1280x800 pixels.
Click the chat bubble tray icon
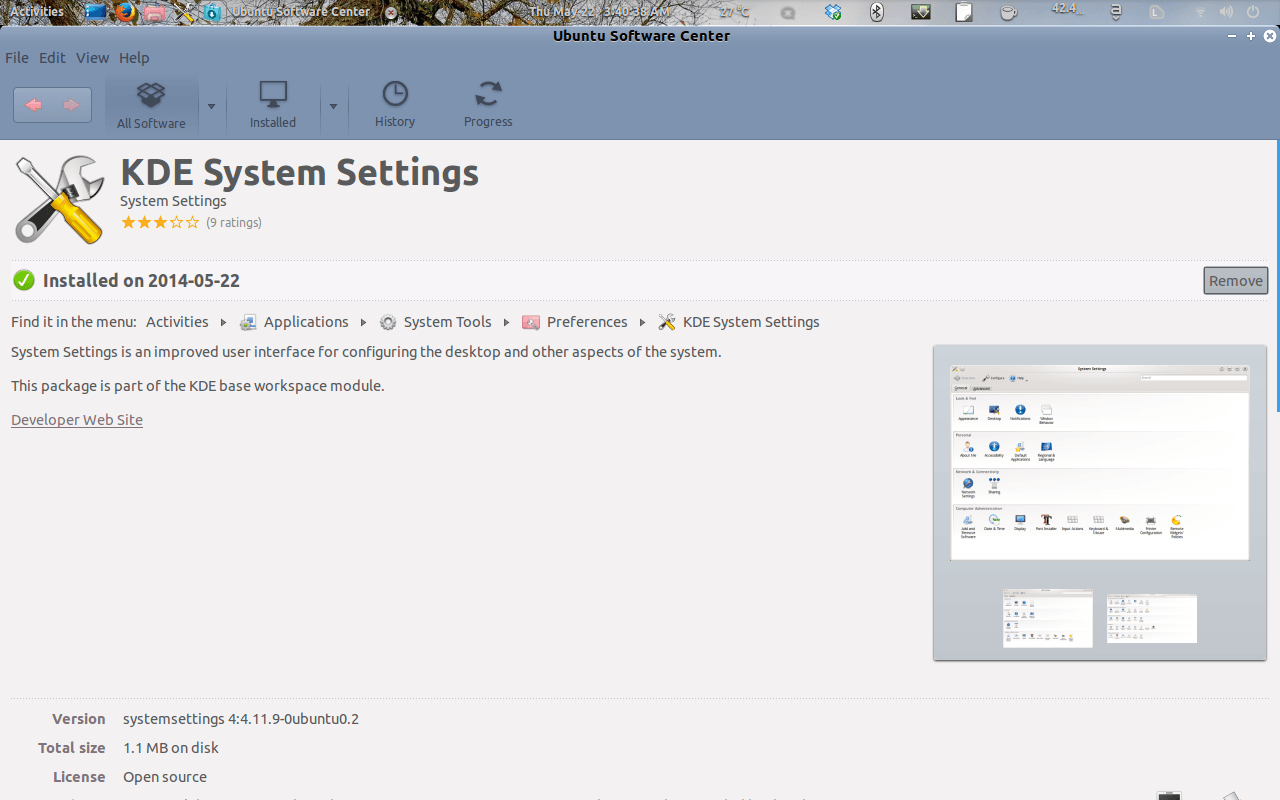[788, 12]
